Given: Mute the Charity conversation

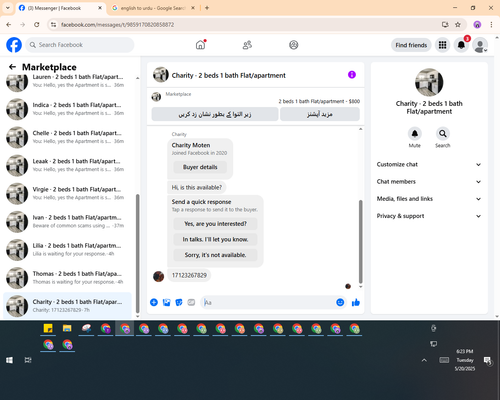Looking at the screenshot, I should click(414, 134).
